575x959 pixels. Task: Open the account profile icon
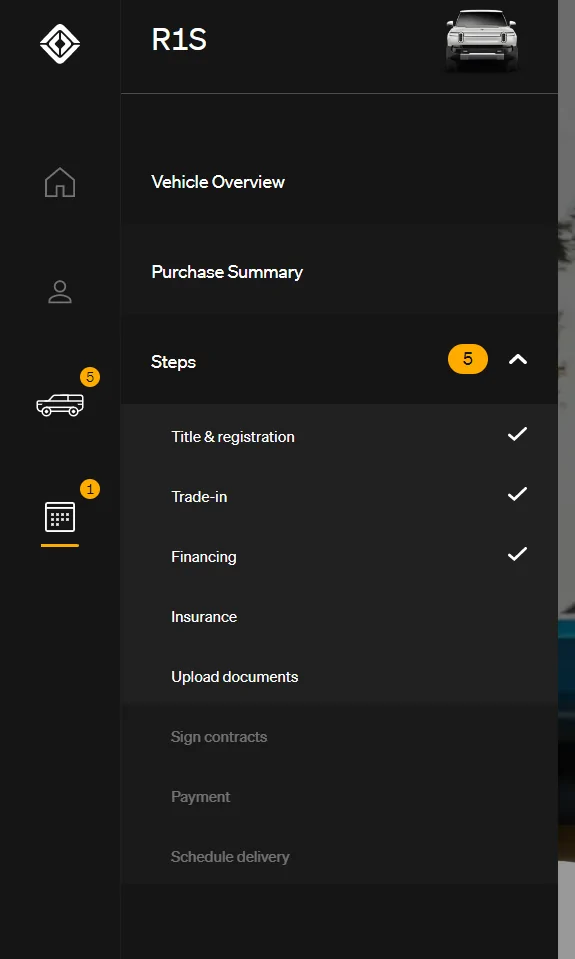pyautogui.click(x=60, y=292)
